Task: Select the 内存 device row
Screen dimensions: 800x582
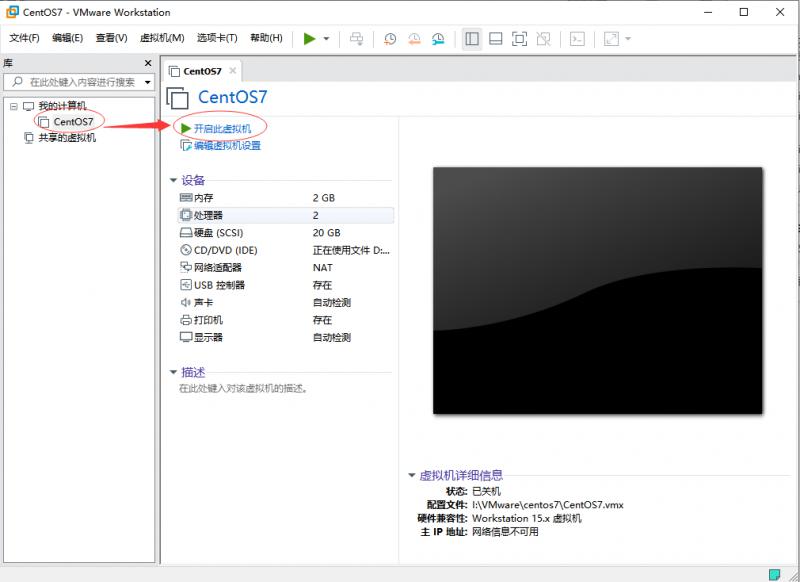Action: (286, 198)
